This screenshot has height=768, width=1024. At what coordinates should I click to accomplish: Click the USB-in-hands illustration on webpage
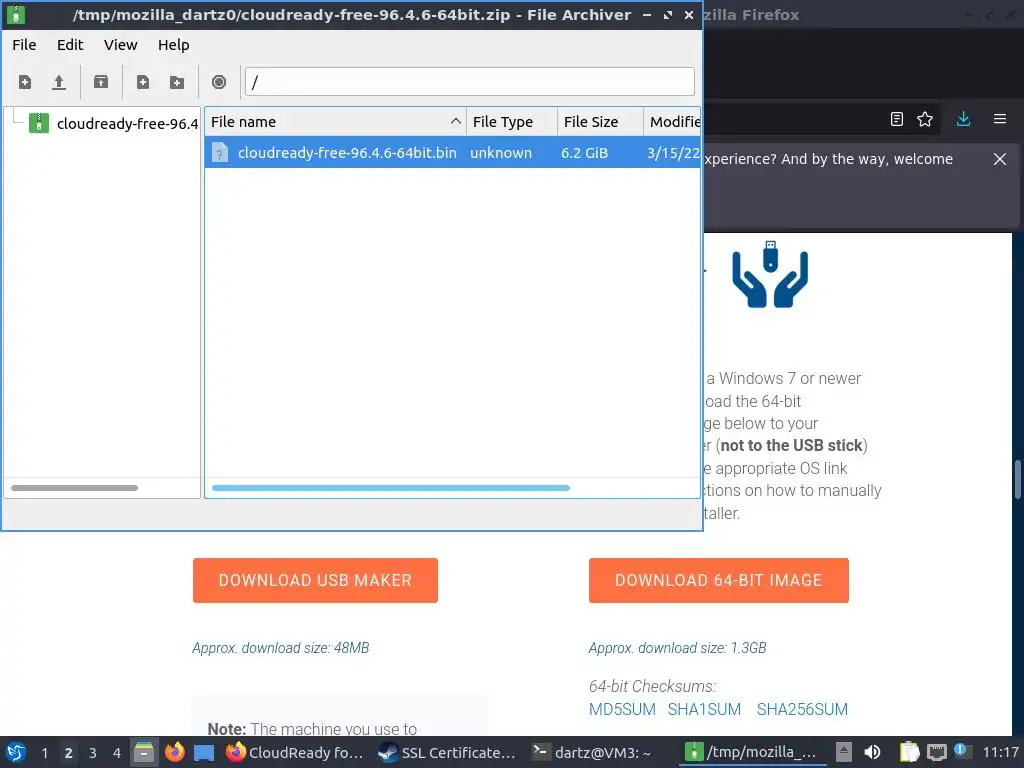[770, 274]
